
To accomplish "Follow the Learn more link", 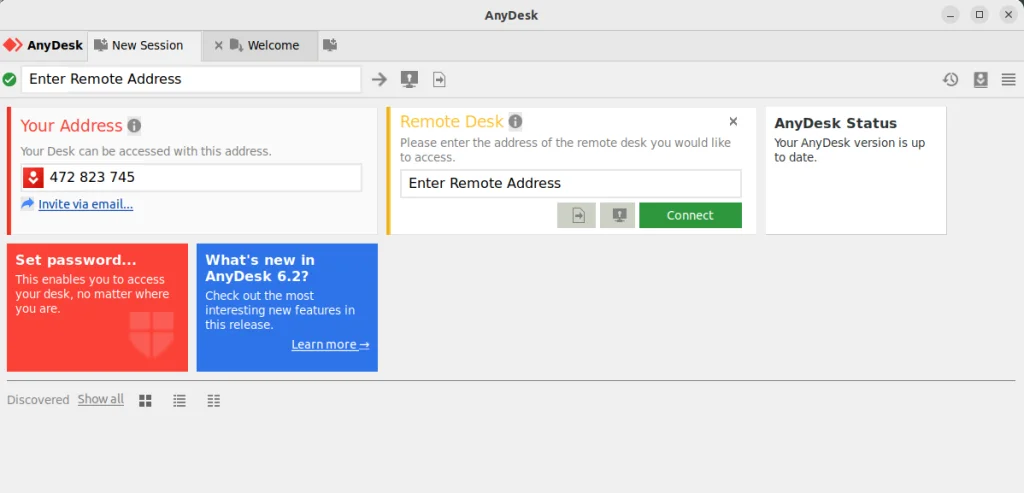I will pos(330,345).
